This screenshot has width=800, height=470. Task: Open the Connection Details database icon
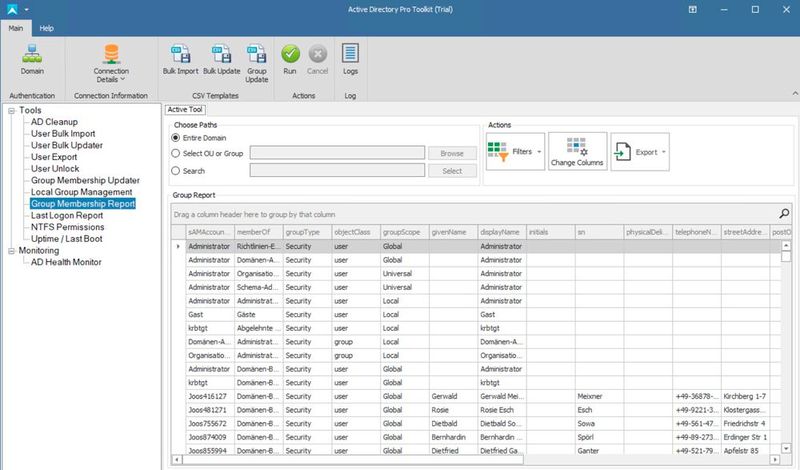pos(111,54)
